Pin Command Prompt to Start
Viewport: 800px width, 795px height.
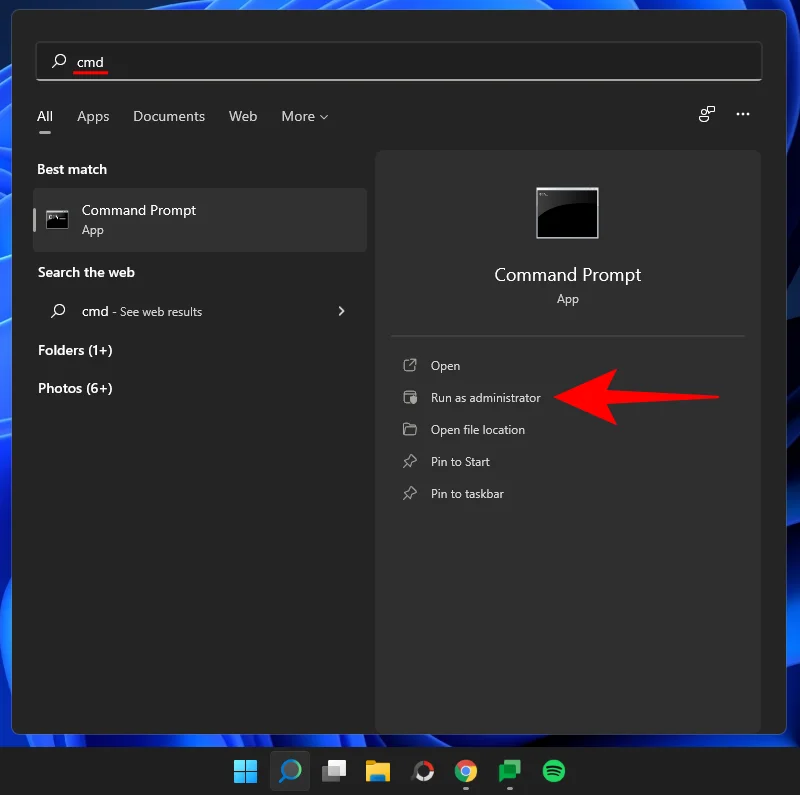tap(458, 461)
